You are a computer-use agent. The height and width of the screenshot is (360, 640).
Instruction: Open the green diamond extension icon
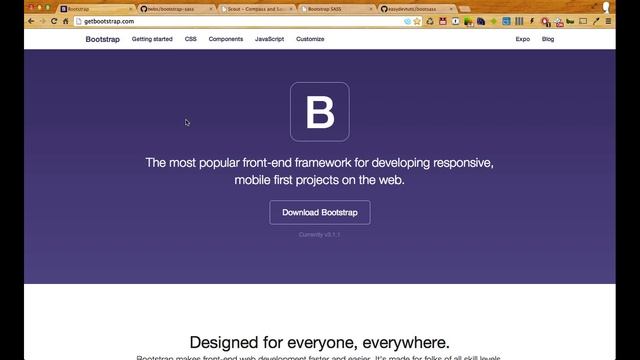click(x=493, y=21)
